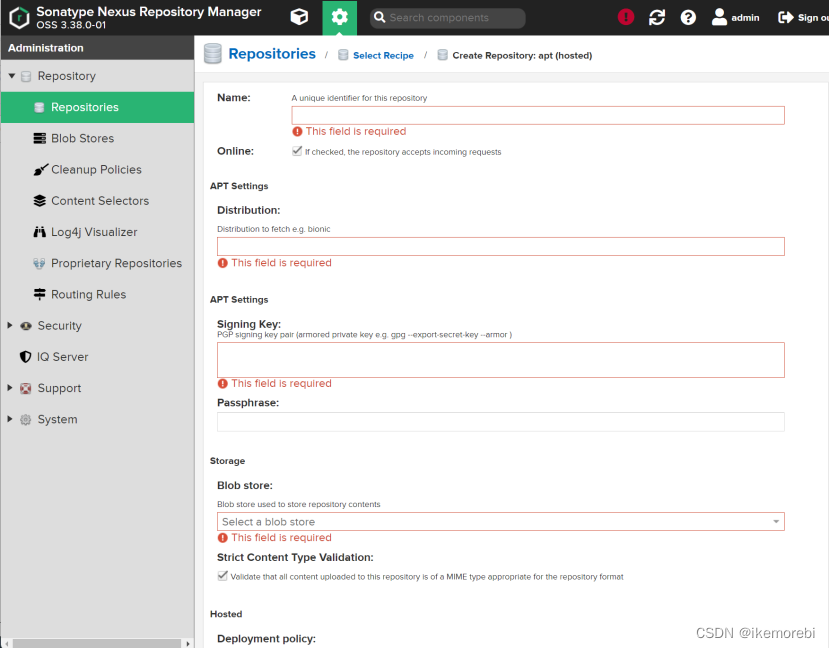Open Log4j Visualizer menu item
The width and height of the screenshot is (830, 648).
(x=97, y=232)
